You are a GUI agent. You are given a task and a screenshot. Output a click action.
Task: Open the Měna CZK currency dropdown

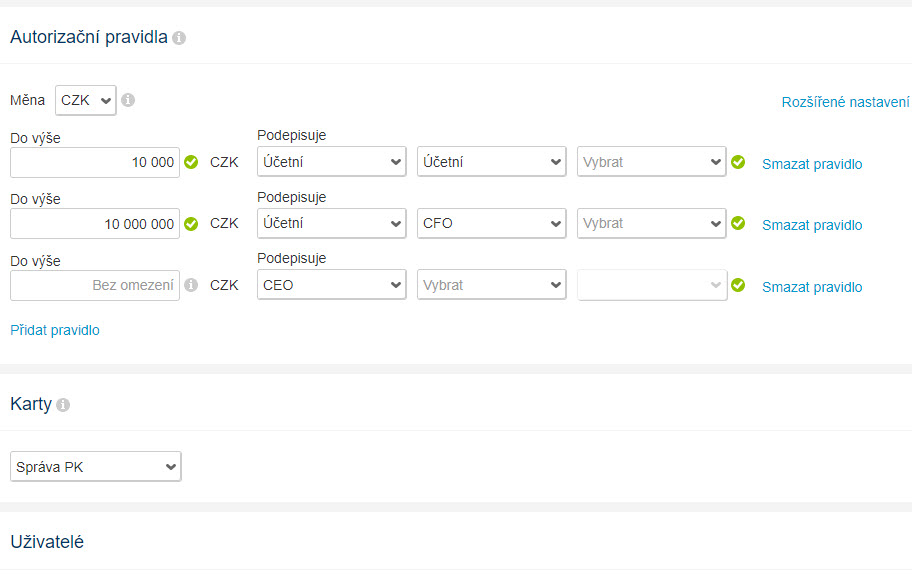(x=86, y=100)
